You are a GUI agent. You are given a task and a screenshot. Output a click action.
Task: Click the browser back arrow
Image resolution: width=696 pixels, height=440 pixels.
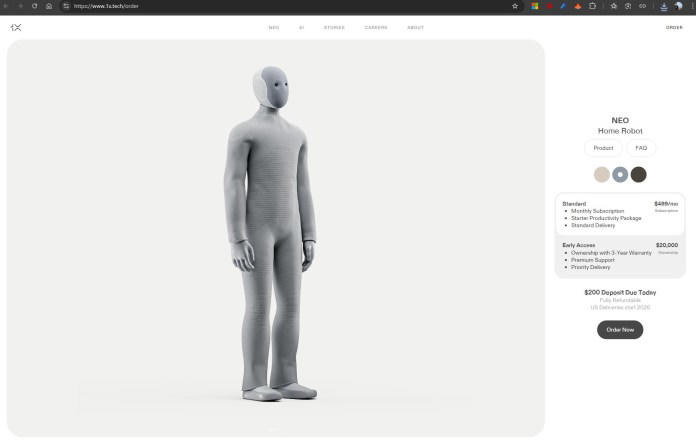pos(6,6)
